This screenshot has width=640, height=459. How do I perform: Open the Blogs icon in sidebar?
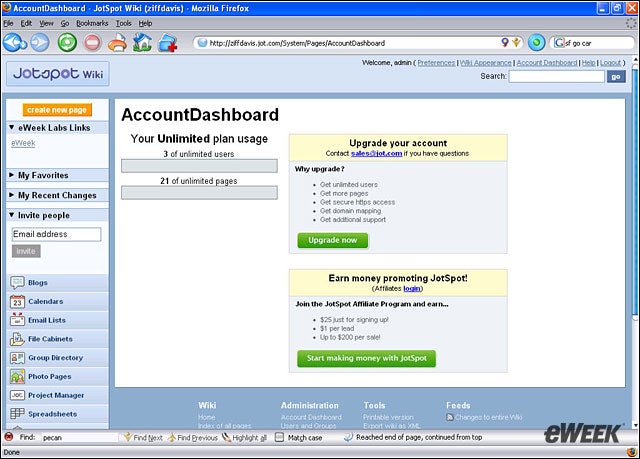[17, 282]
